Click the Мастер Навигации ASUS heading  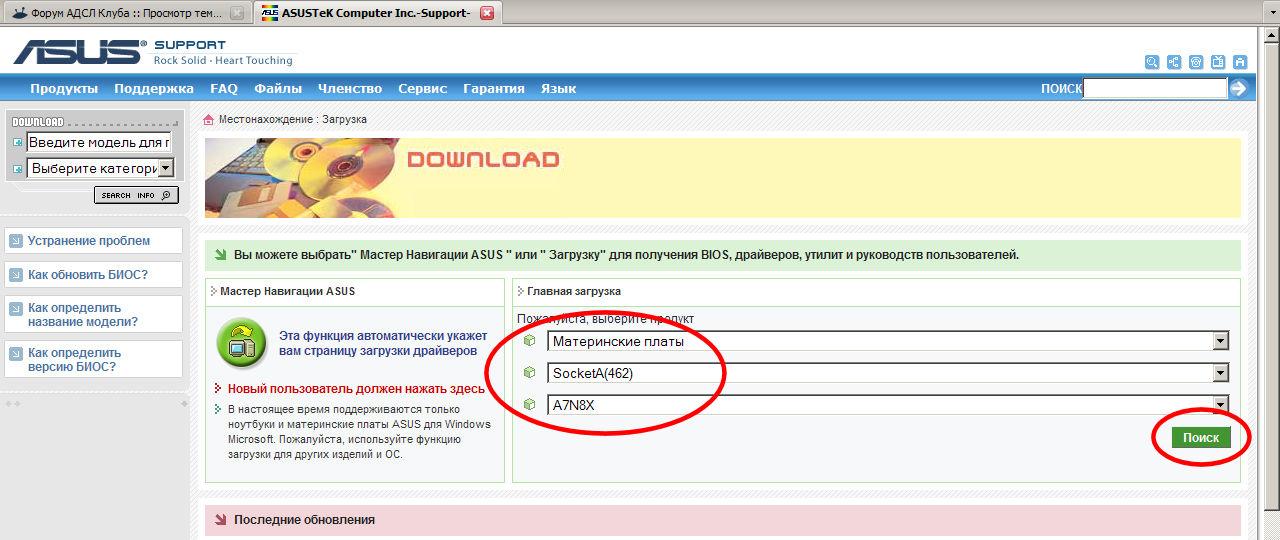(287, 291)
